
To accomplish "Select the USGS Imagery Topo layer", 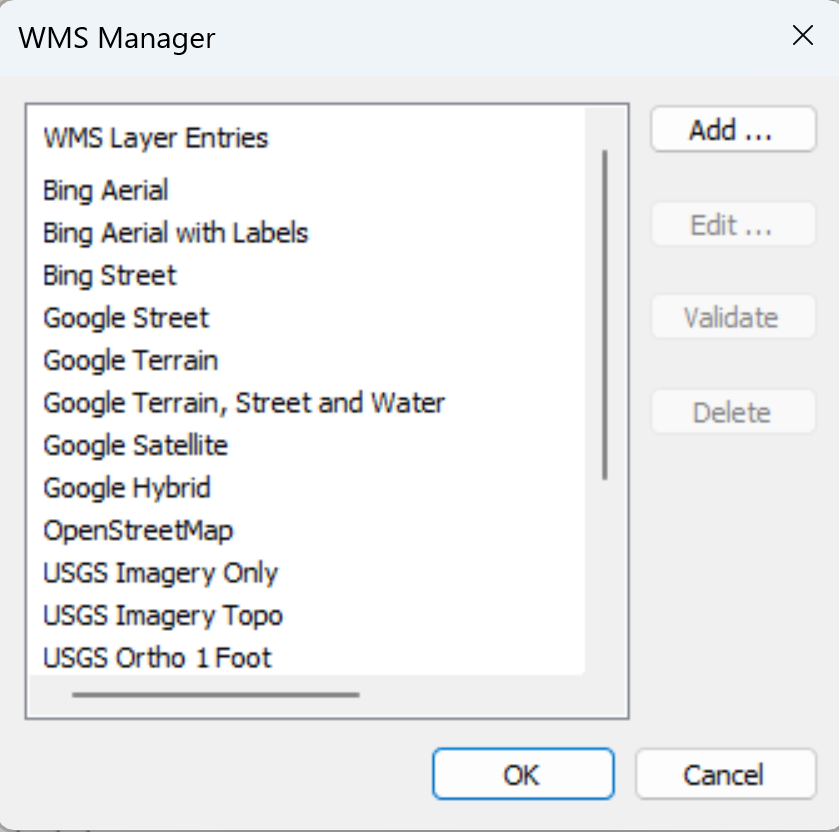I will (x=163, y=616).
